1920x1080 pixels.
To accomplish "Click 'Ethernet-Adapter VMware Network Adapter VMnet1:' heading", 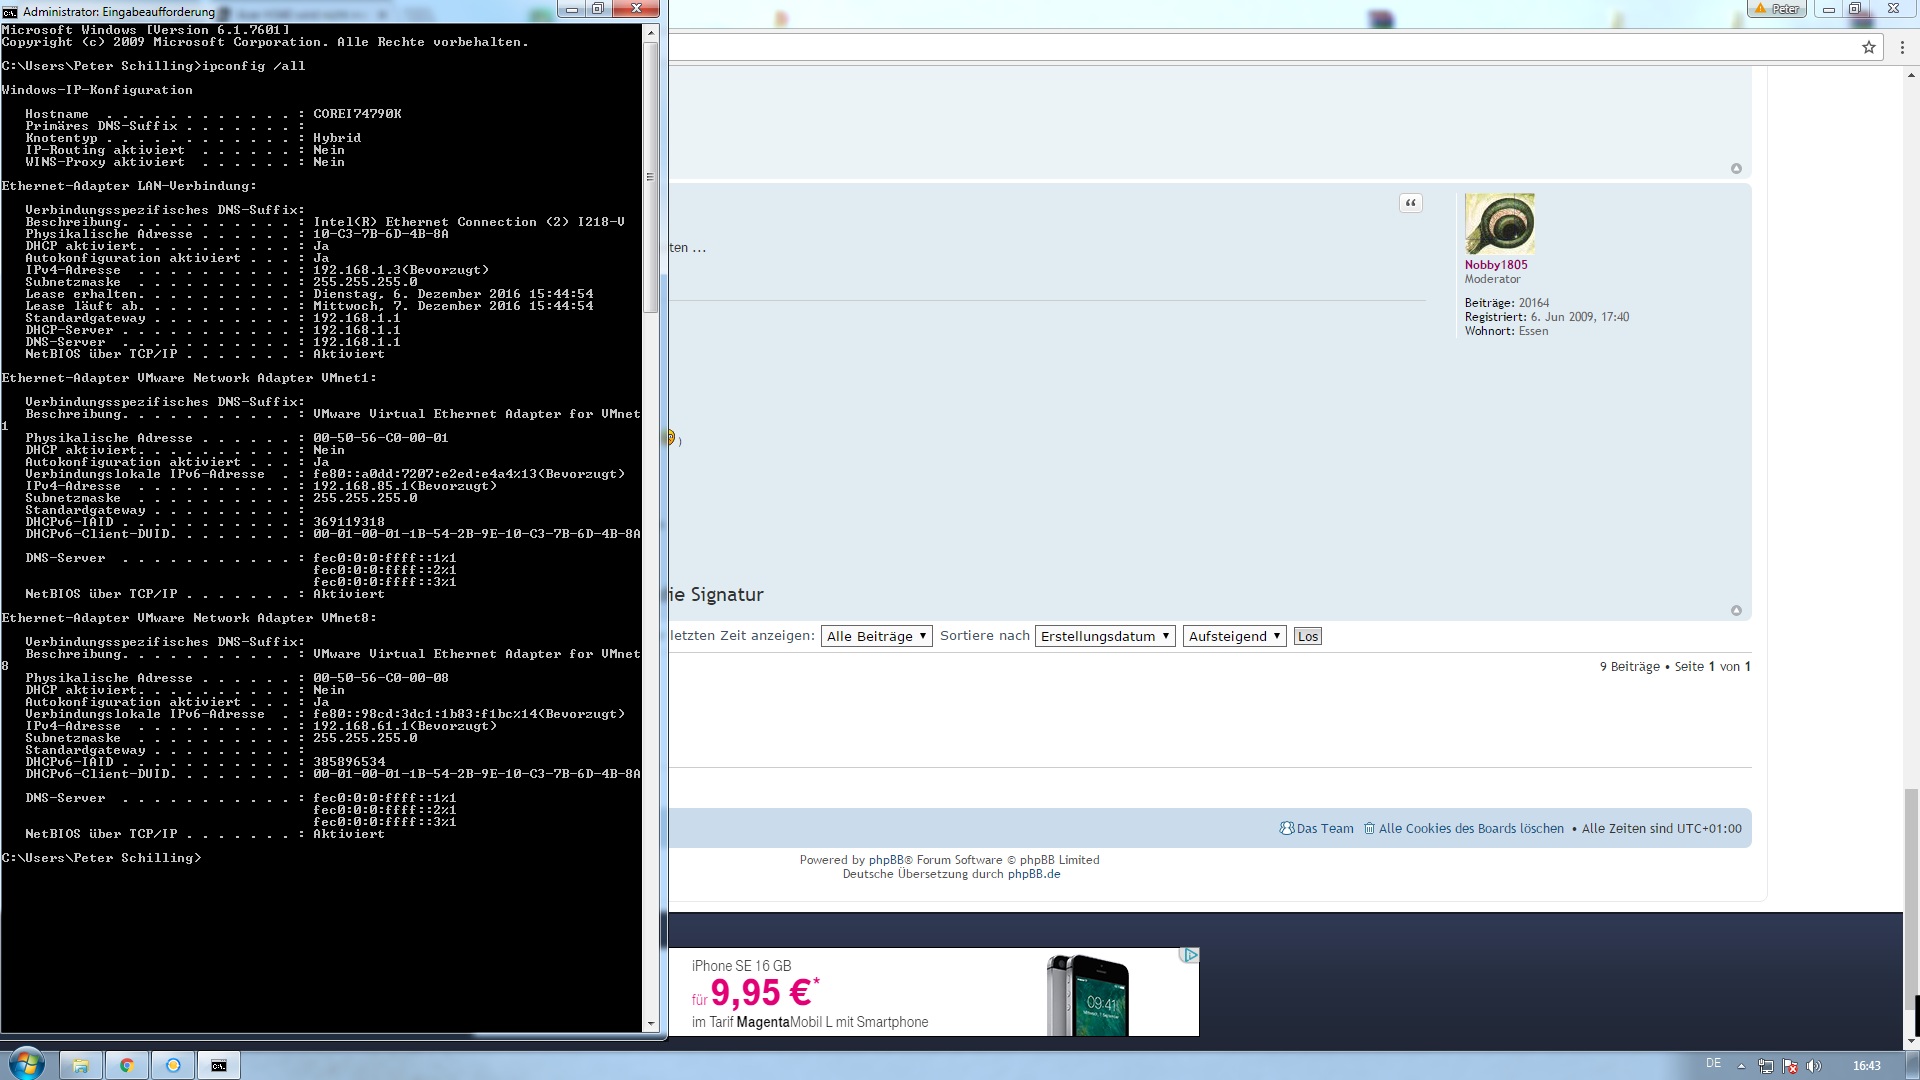I will [189, 378].
